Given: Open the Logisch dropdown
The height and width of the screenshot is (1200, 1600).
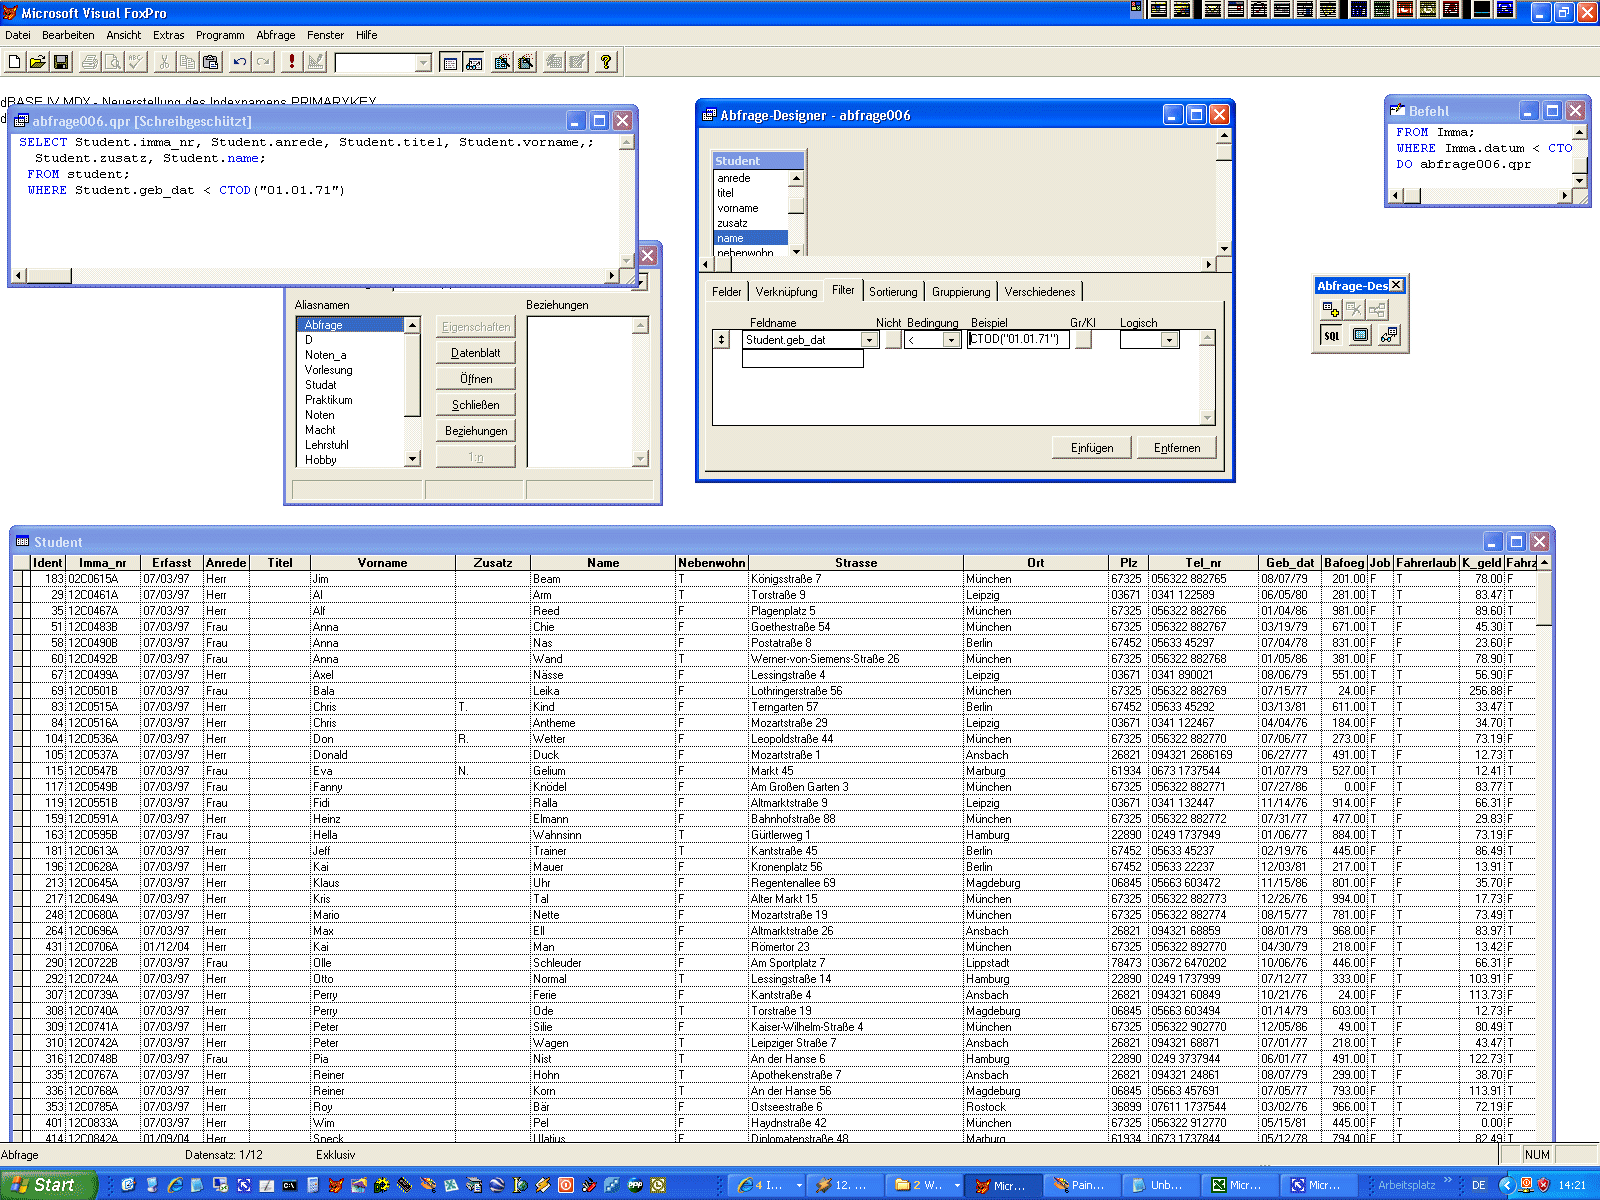Looking at the screenshot, I should click(1169, 340).
